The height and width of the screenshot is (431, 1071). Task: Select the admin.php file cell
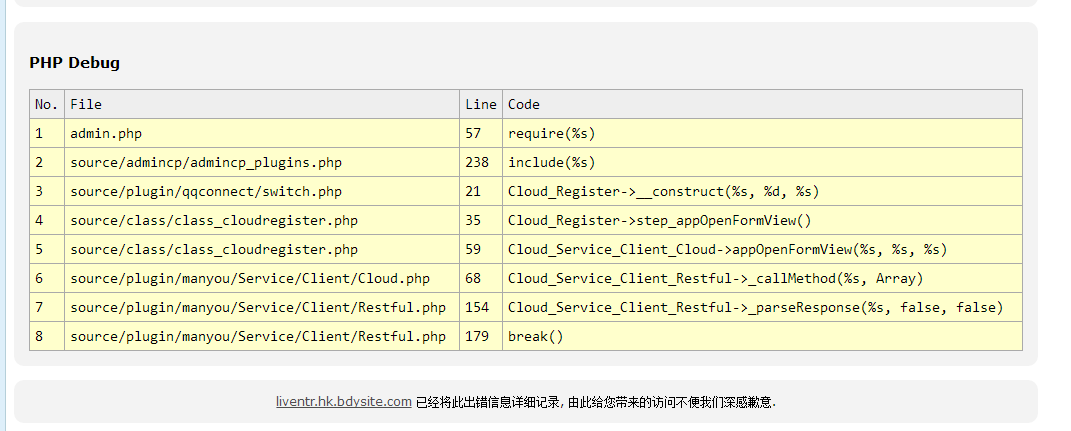(x=262, y=133)
